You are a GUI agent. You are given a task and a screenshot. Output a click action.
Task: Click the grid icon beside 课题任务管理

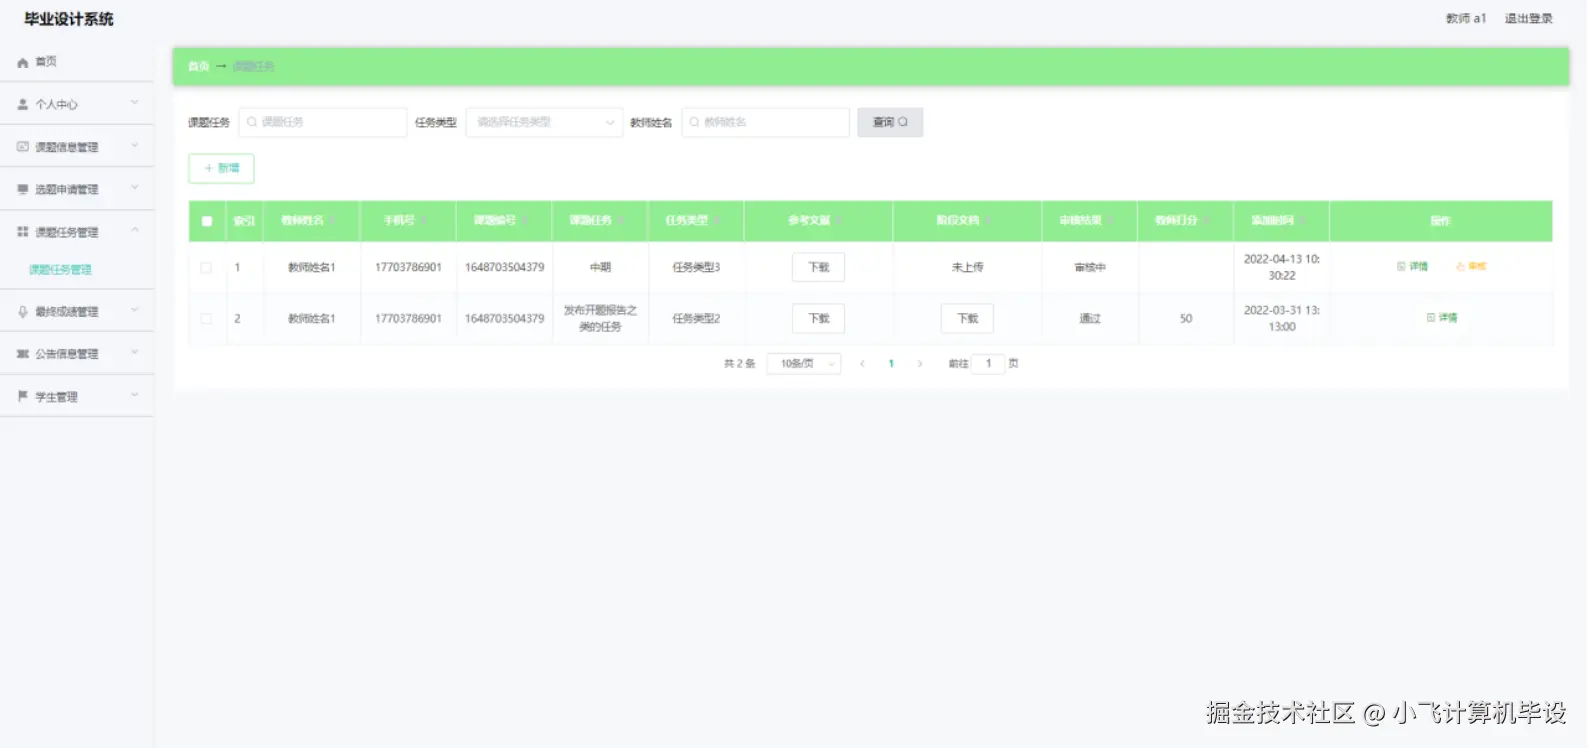click(x=23, y=232)
